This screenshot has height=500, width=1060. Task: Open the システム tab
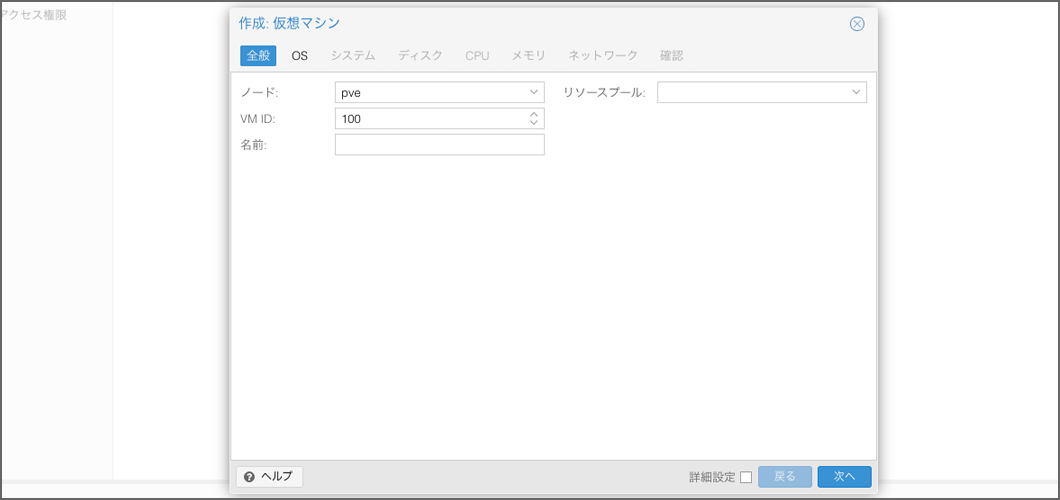tap(353, 55)
